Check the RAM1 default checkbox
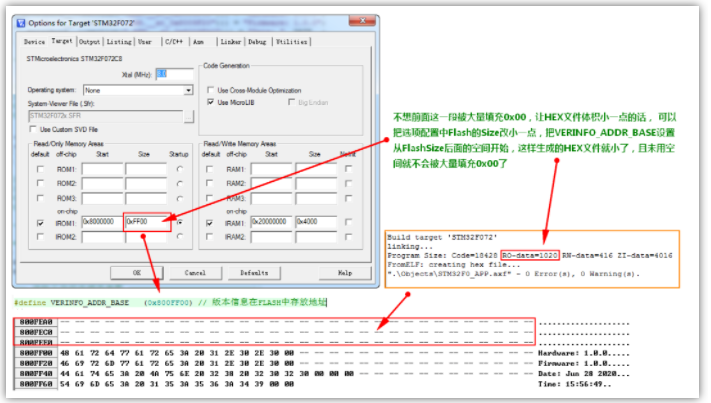This screenshot has height=403, width=711. point(209,169)
